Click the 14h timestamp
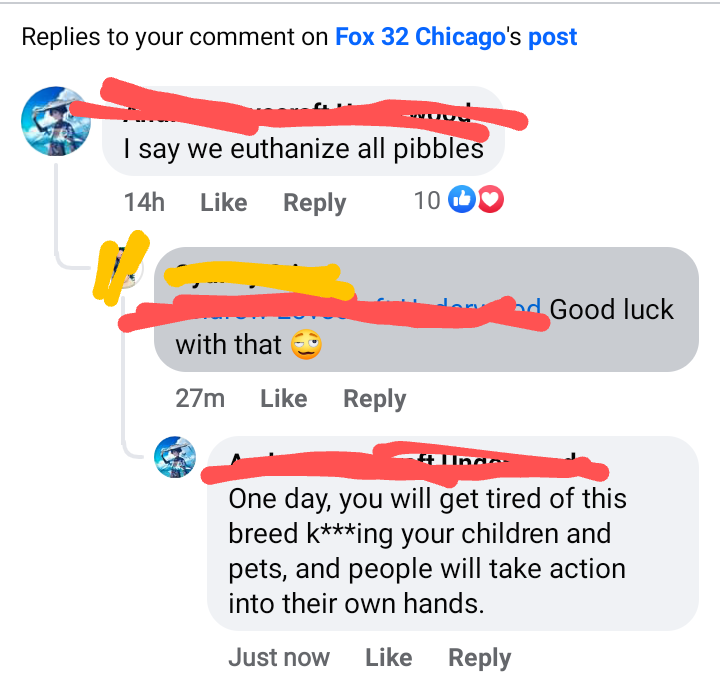 click(x=144, y=202)
